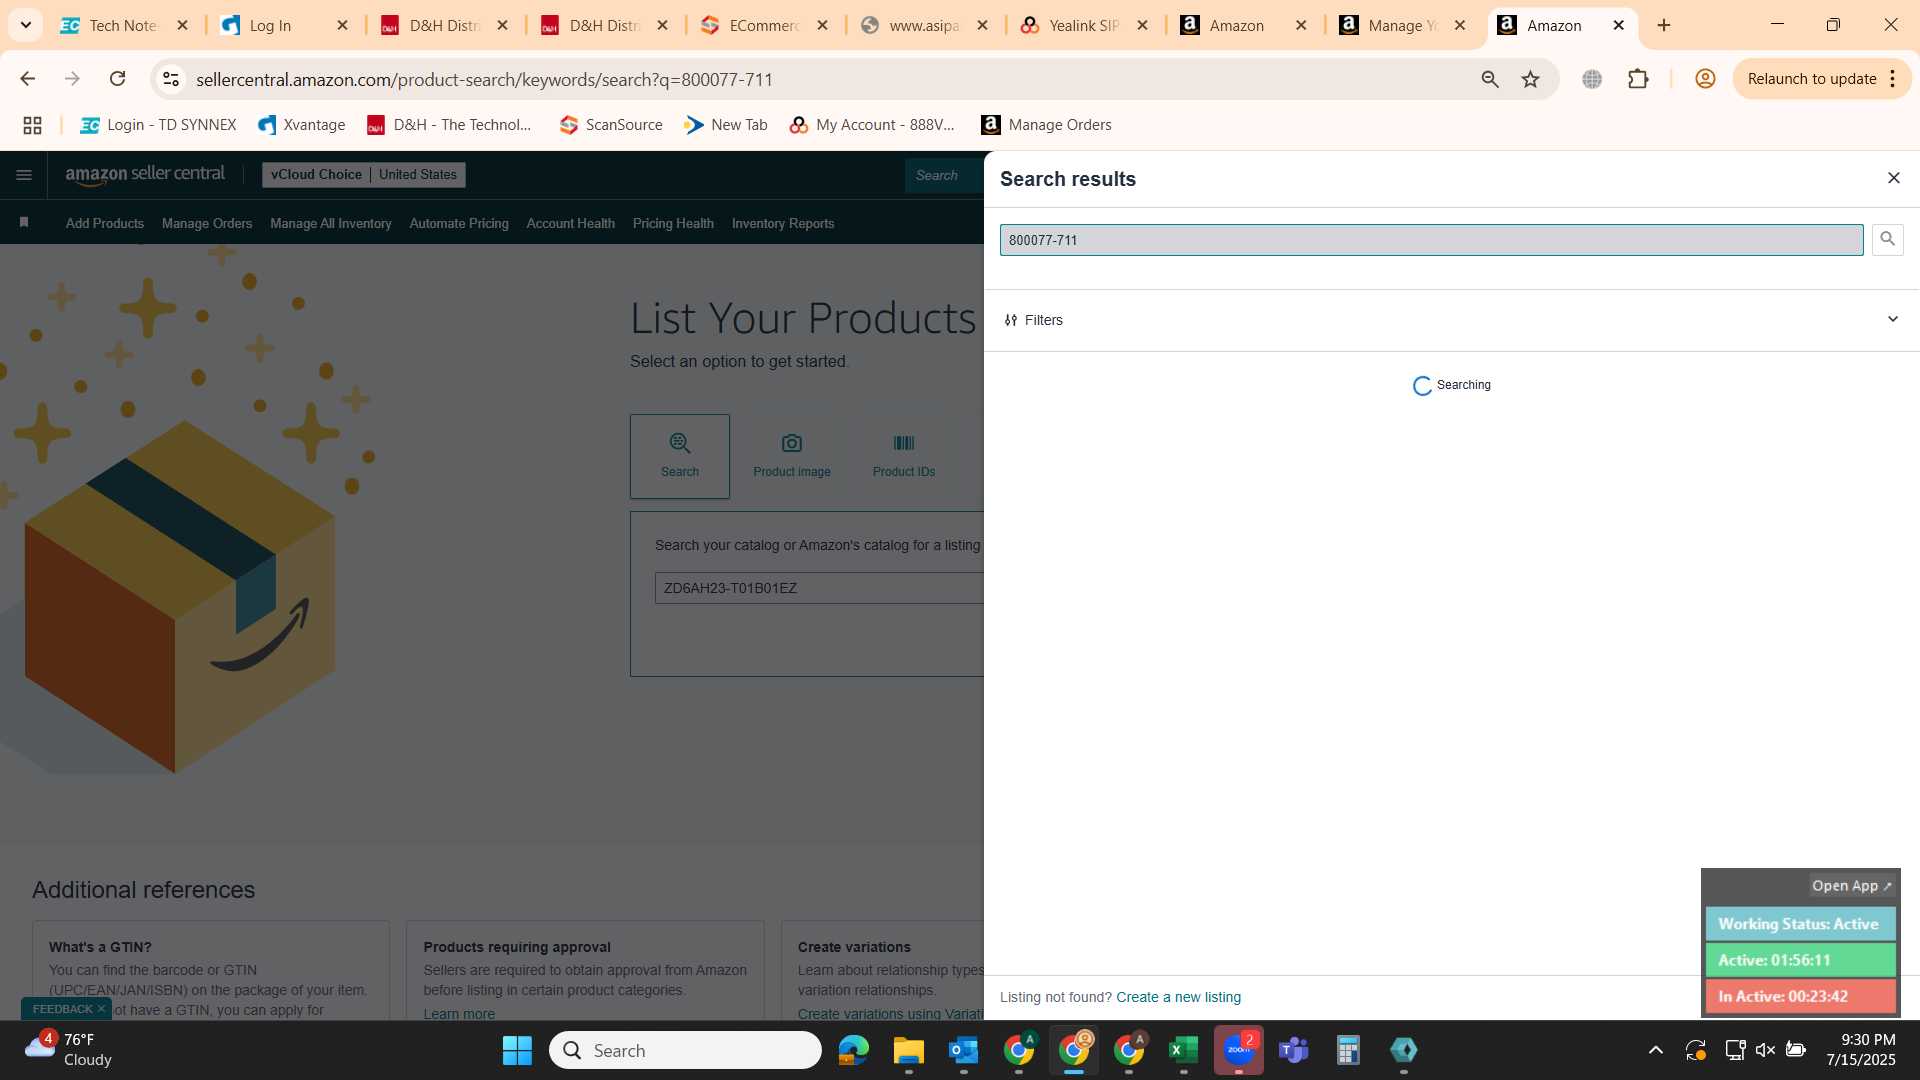This screenshot has width=1920, height=1080.
Task: Open the ScanSource bookmark
Action: point(611,125)
